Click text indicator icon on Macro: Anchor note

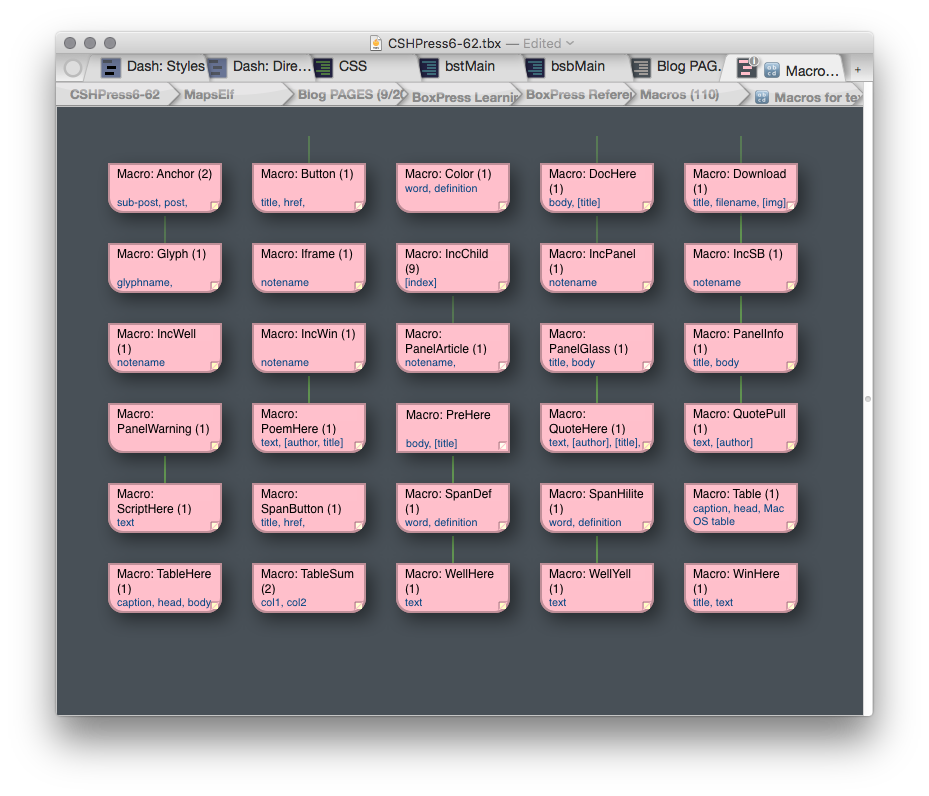[215, 206]
